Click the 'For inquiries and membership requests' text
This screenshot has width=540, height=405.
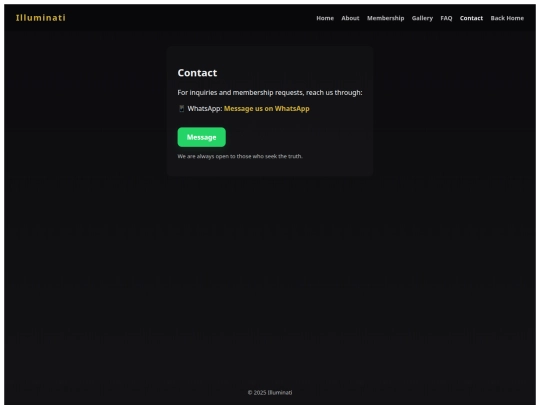[x=270, y=92]
